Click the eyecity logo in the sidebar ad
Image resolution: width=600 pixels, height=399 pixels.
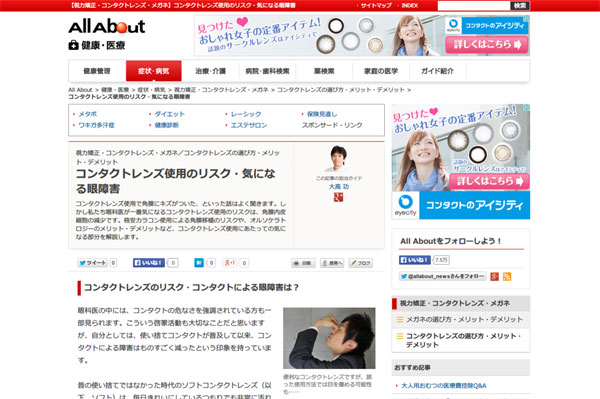[x=405, y=205]
